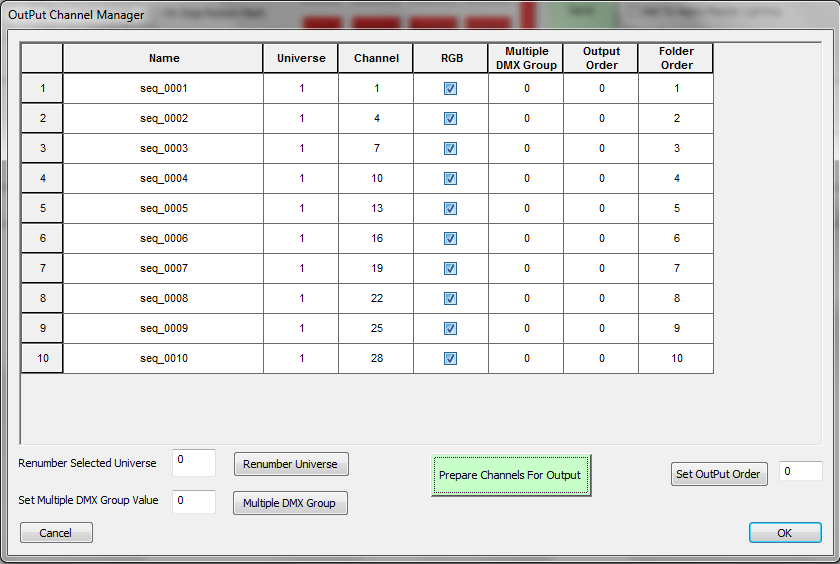Image resolution: width=840 pixels, height=564 pixels.
Task: Select row header 2
Action: pos(42,118)
